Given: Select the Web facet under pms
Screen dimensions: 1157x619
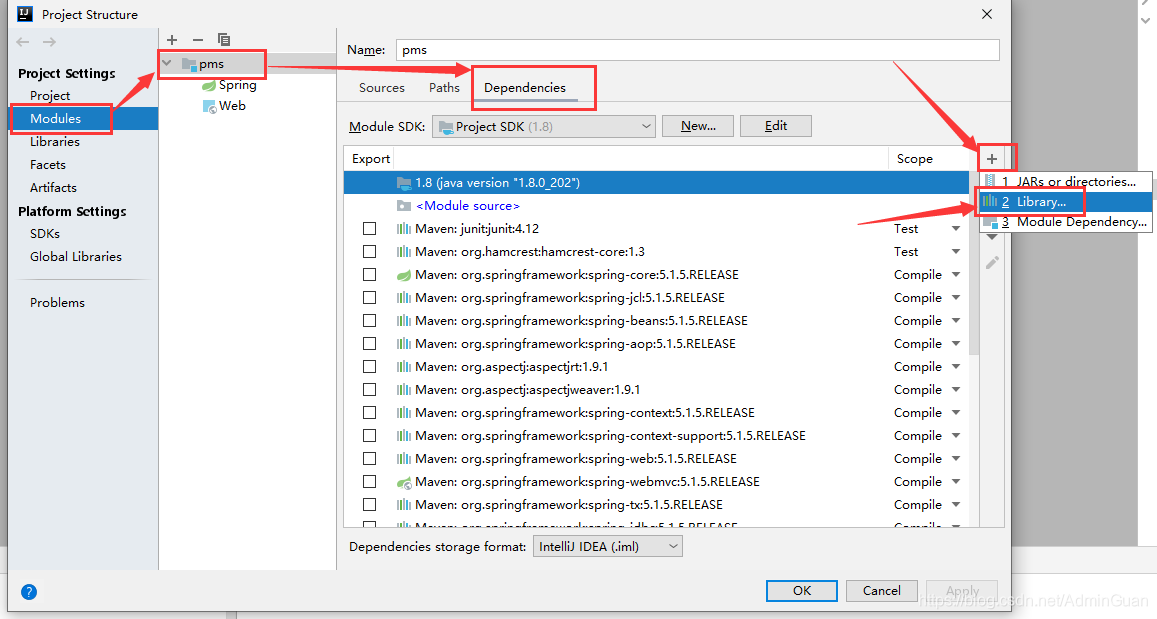Looking at the screenshot, I should click(x=224, y=106).
